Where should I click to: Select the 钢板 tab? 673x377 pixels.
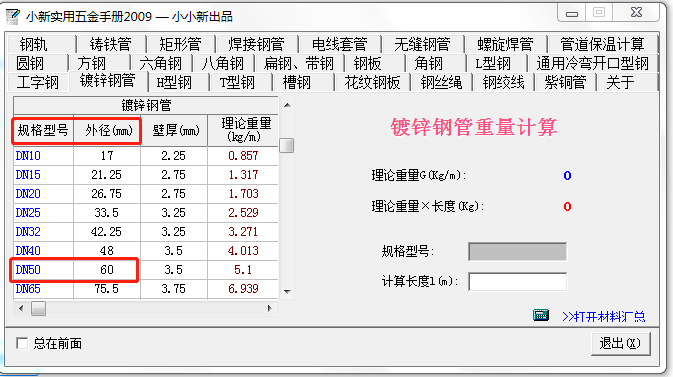pyautogui.click(x=375, y=64)
